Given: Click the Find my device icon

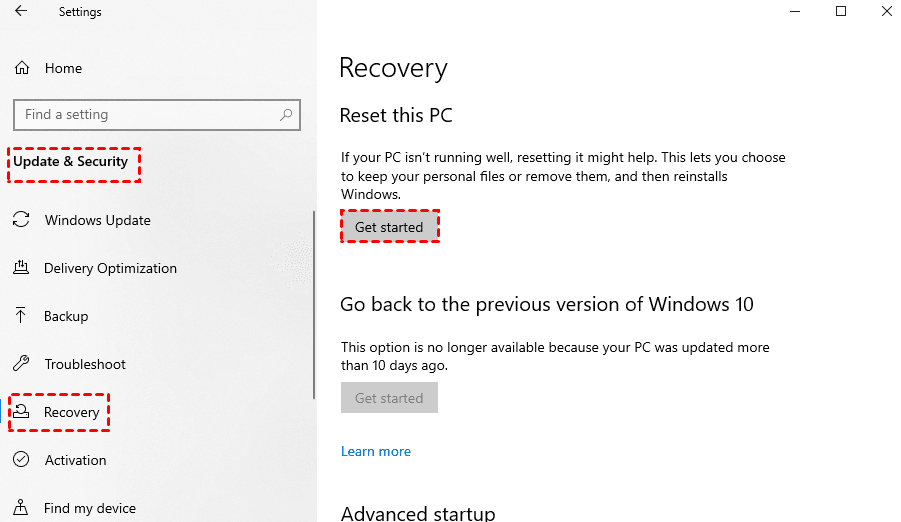Looking at the screenshot, I should pos(21,508).
